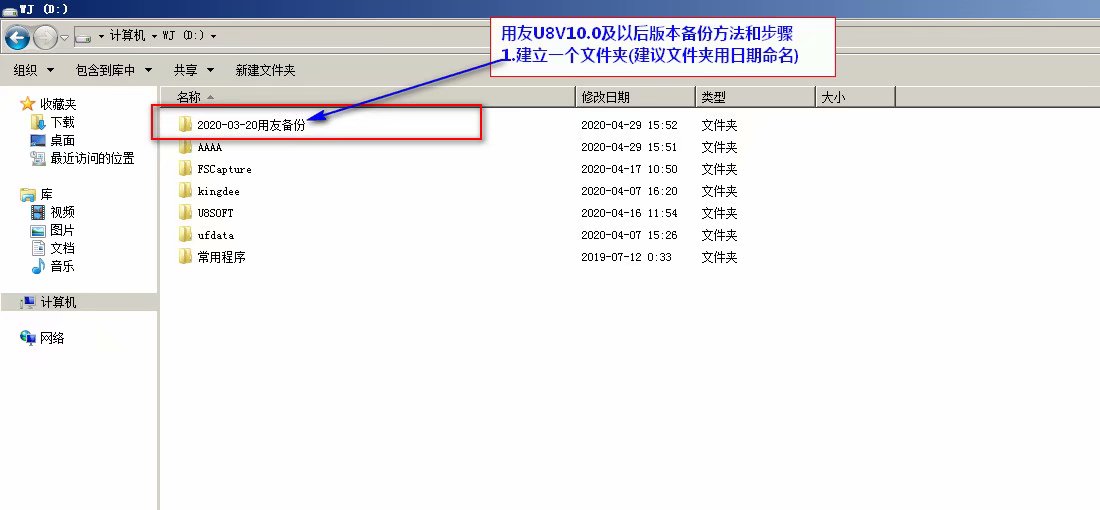Image resolution: width=1100 pixels, height=510 pixels.
Task: Click the Forward navigation arrow button
Action: click(x=45, y=37)
